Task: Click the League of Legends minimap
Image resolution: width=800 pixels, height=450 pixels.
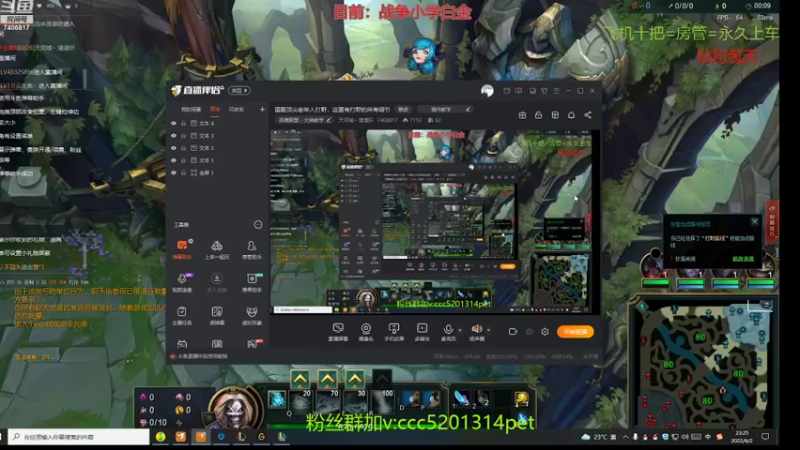Action: pos(705,363)
